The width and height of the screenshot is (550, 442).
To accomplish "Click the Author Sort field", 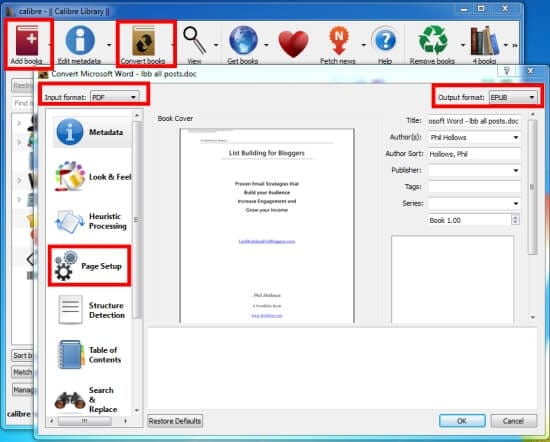I will (x=474, y=154).
